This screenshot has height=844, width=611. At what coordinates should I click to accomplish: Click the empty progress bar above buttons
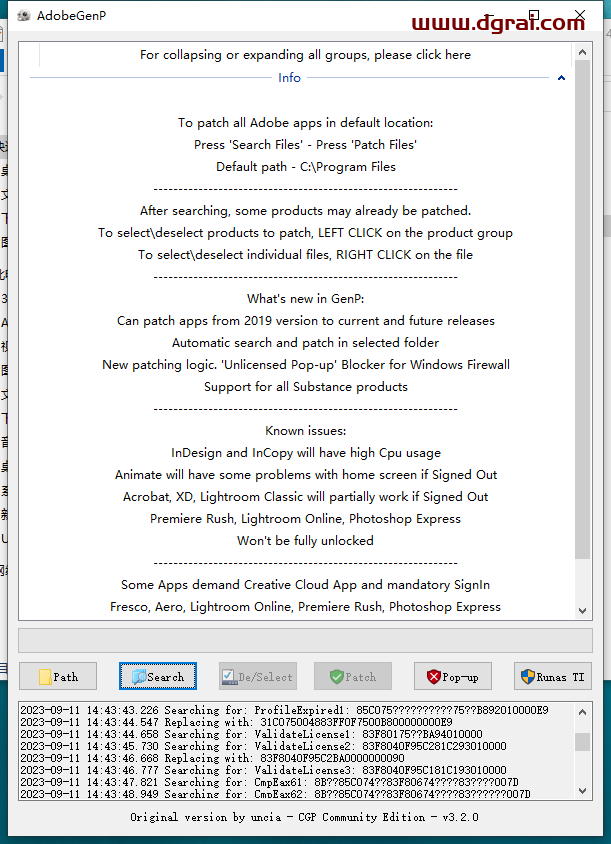click(x=305, y=641)
